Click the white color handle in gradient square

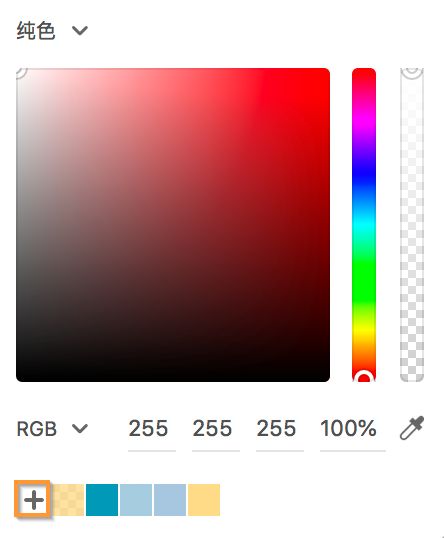20,72
